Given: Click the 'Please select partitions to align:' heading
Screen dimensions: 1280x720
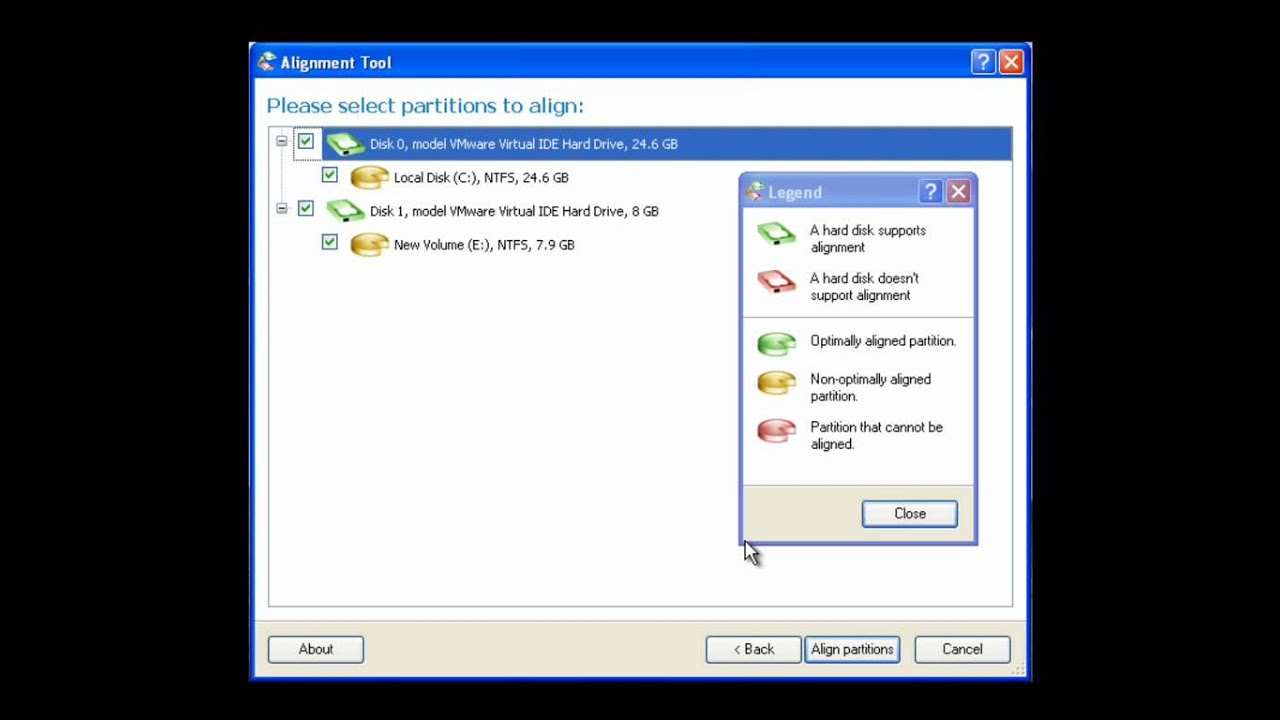Looking at the screenshot, I should (425, 106).
